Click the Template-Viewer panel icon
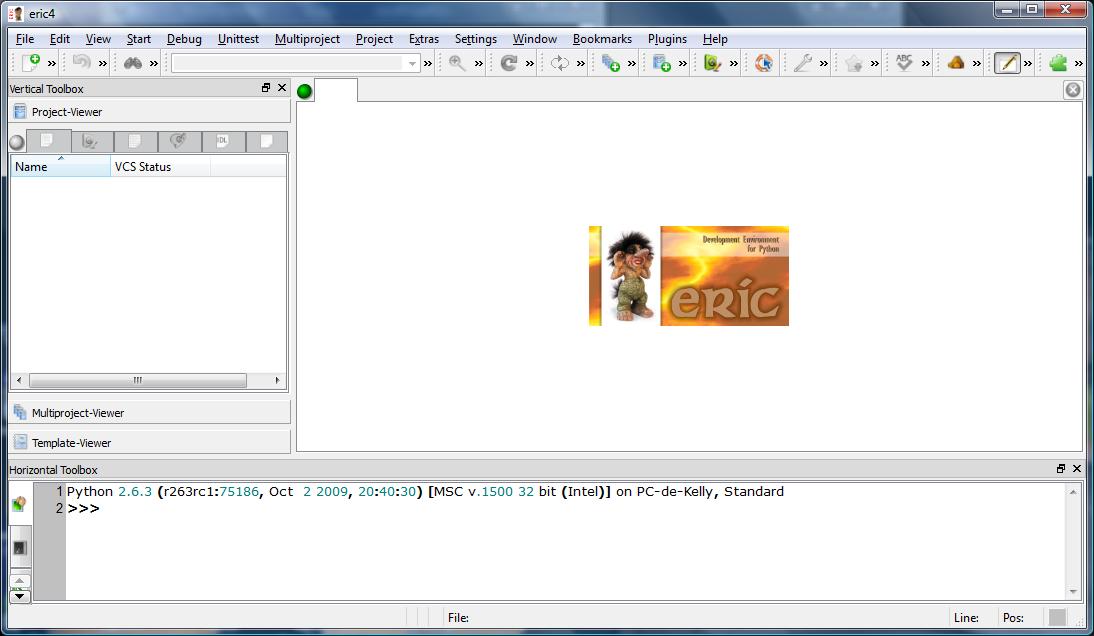The width and height of the screenshot is (1094, 636). pyautogui.click(x=20, y=442)
